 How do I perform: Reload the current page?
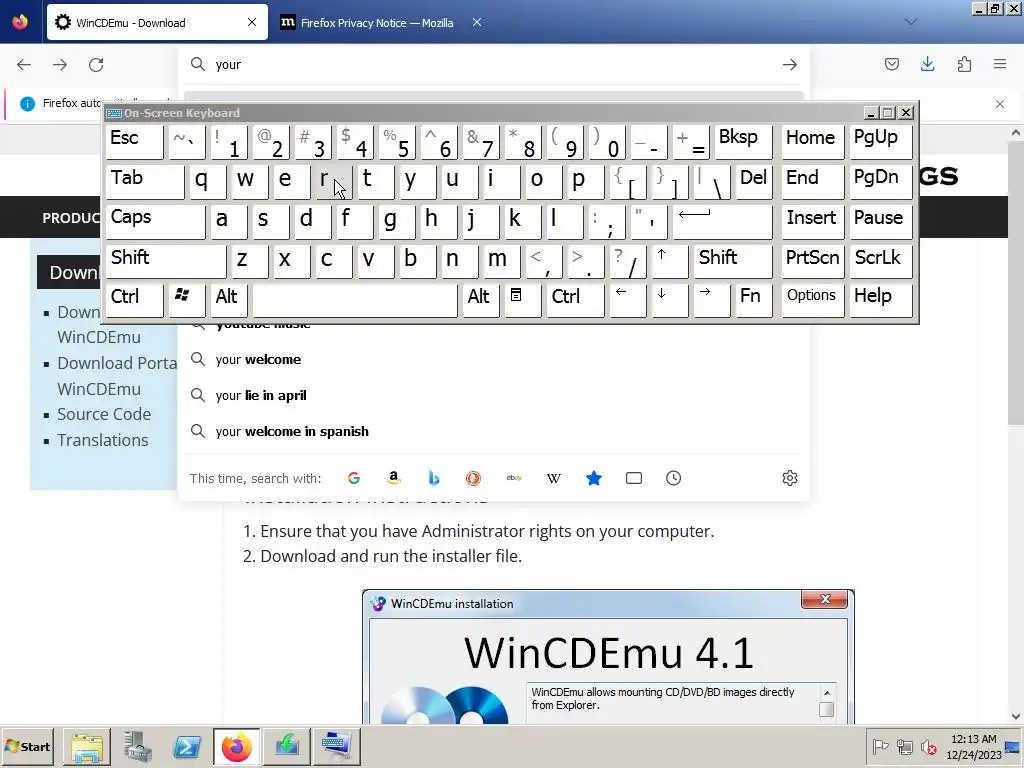(x=96, y=65)
